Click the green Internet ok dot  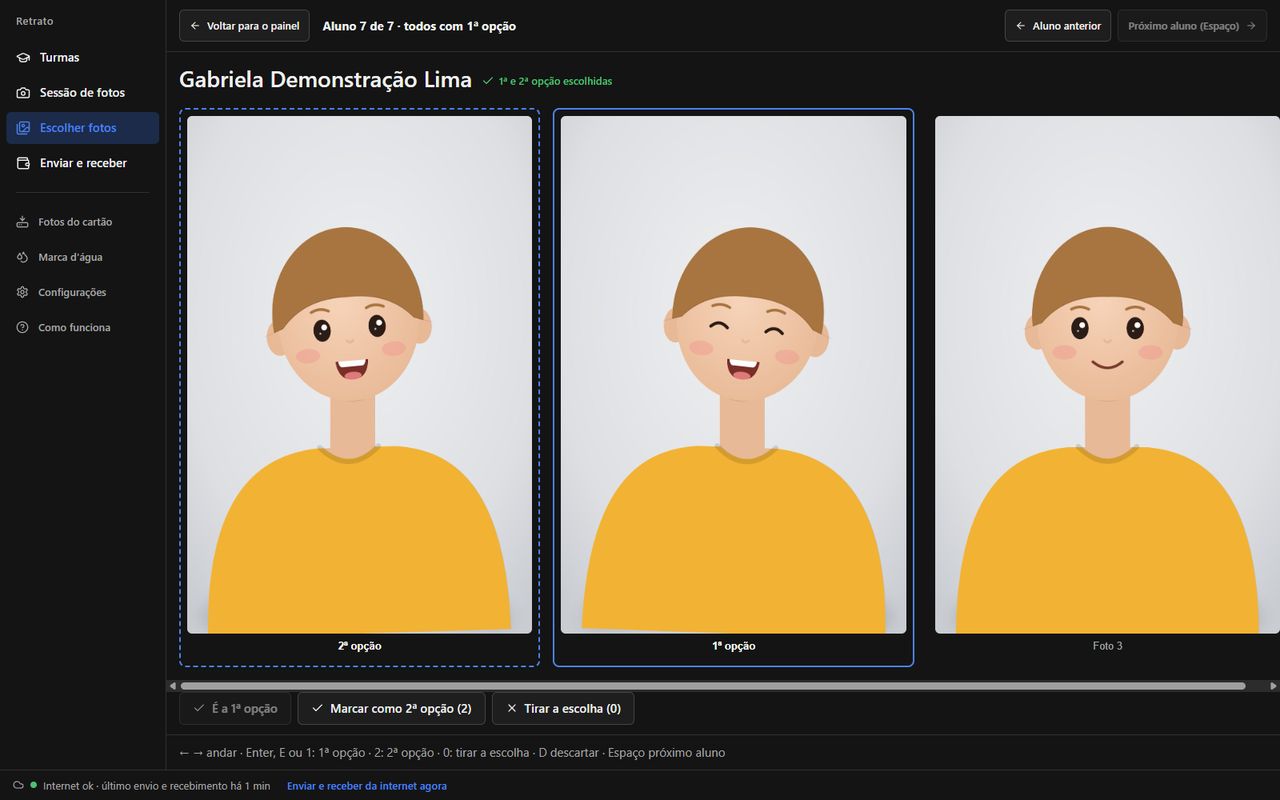coord(33,786)
